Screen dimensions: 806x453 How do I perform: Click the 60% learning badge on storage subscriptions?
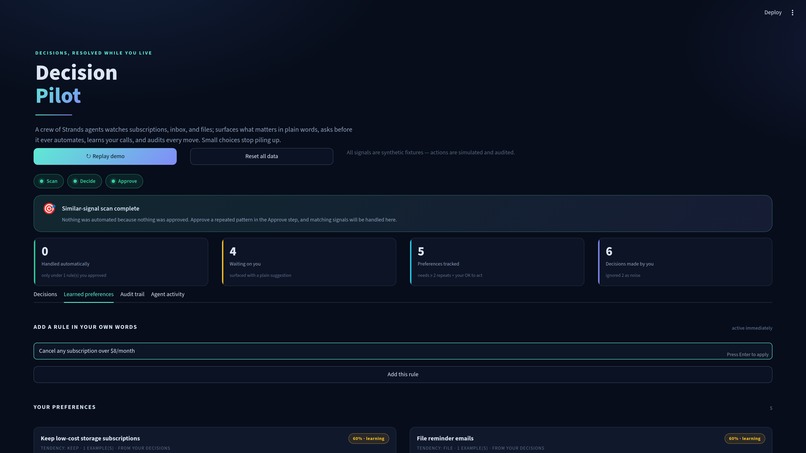pyautogui.click(x=369, y=439)
